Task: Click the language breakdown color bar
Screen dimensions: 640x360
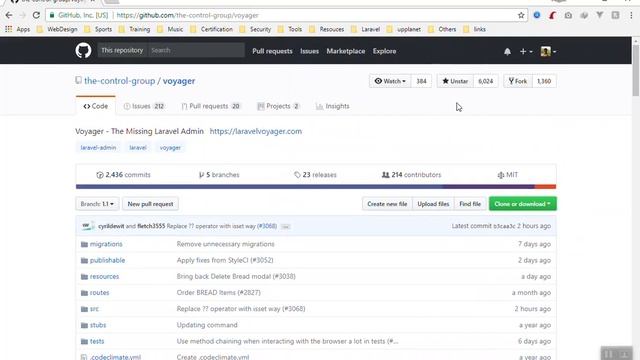Action: [x=316, y=187]
